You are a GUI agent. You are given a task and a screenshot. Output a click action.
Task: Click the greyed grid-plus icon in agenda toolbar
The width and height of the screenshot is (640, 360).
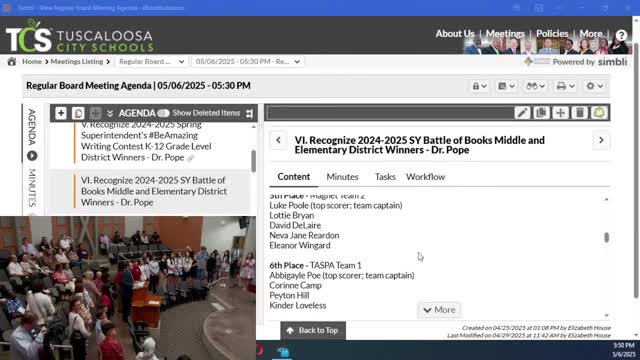click(x=96, y=113)
